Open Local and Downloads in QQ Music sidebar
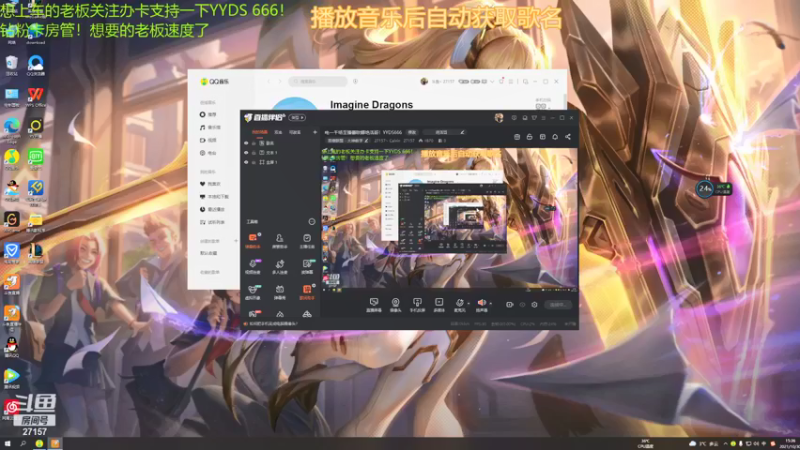Image resolution: width=800 pixels, height=450 pixels. pyautogui.click(x=214, y=196)
